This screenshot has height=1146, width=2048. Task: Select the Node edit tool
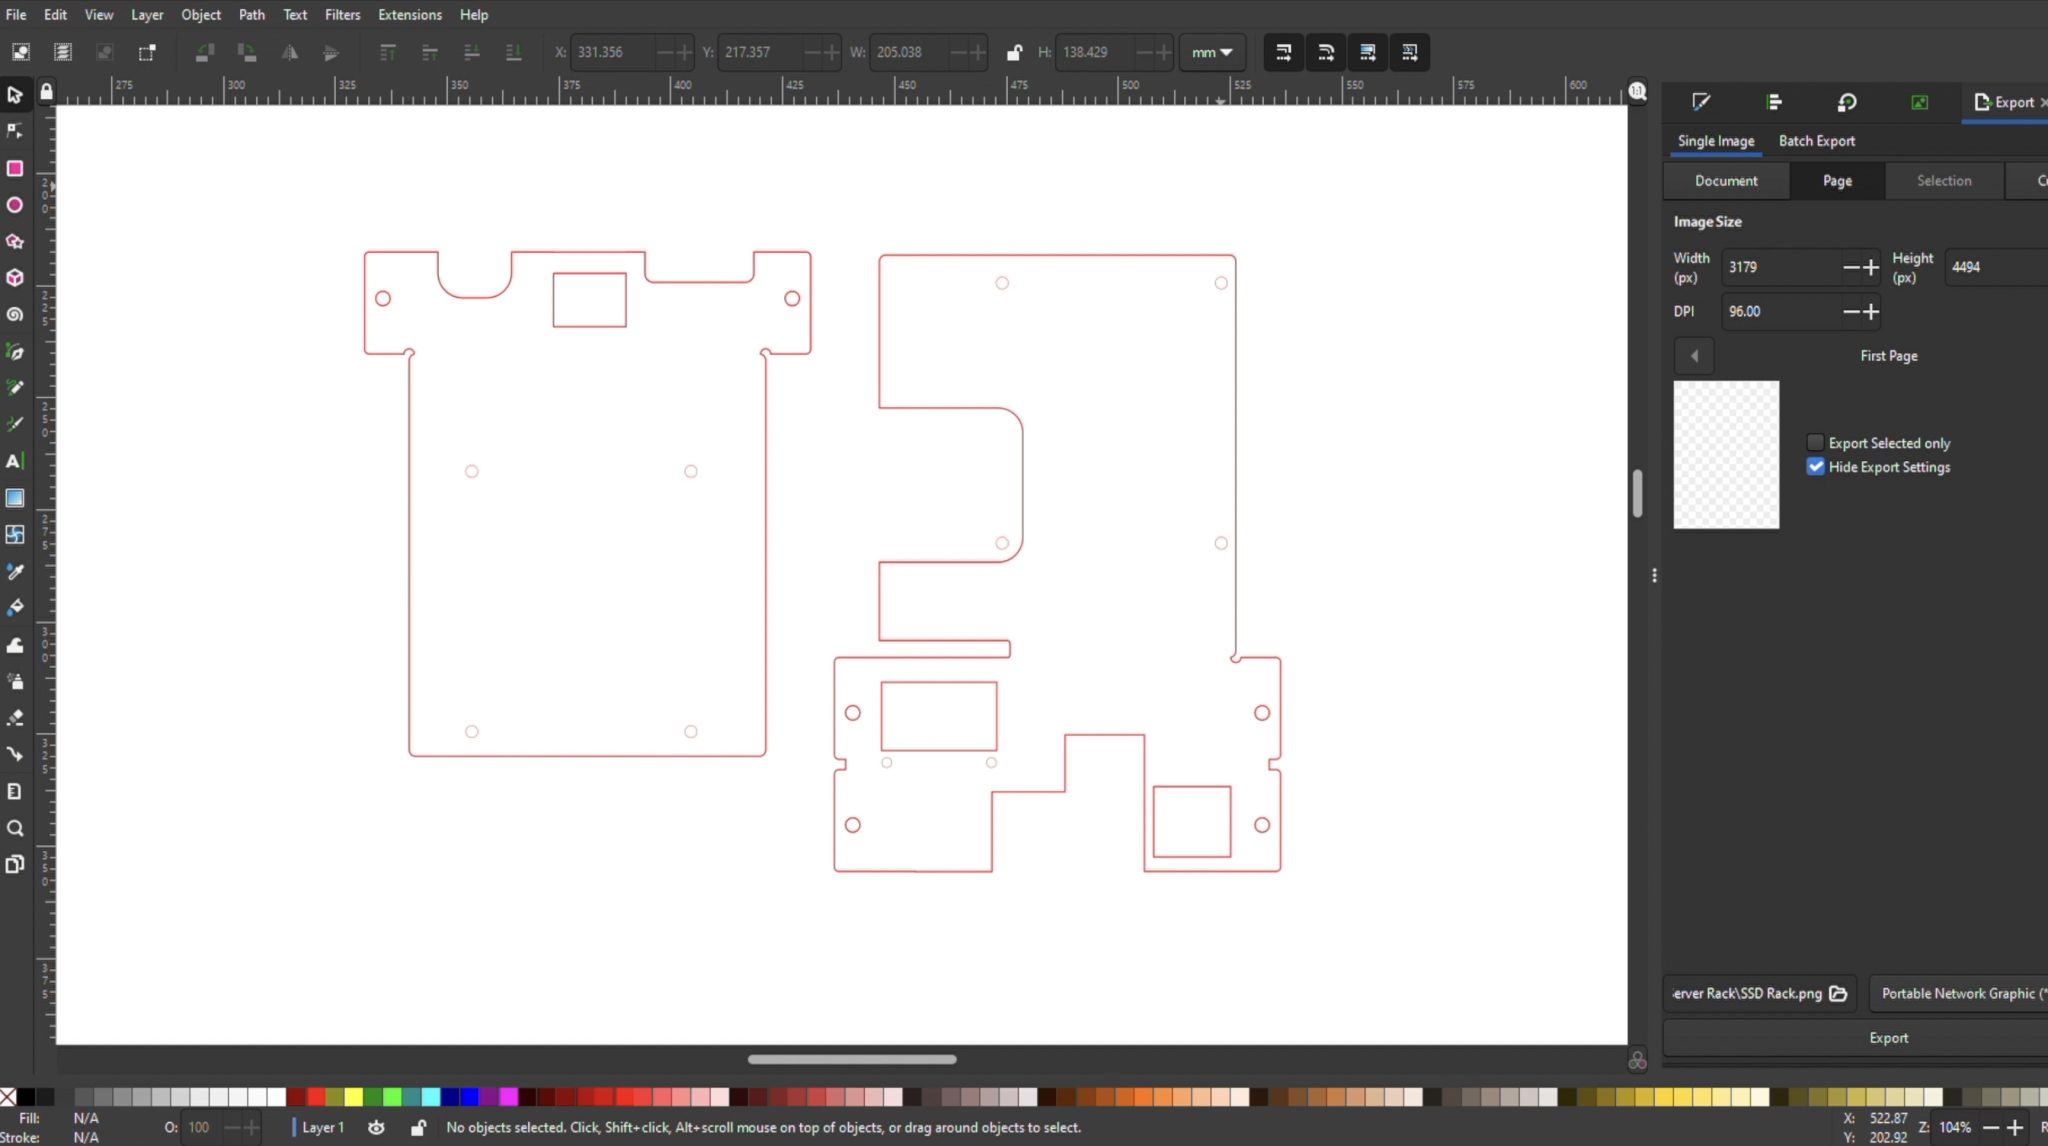[15, 131]
